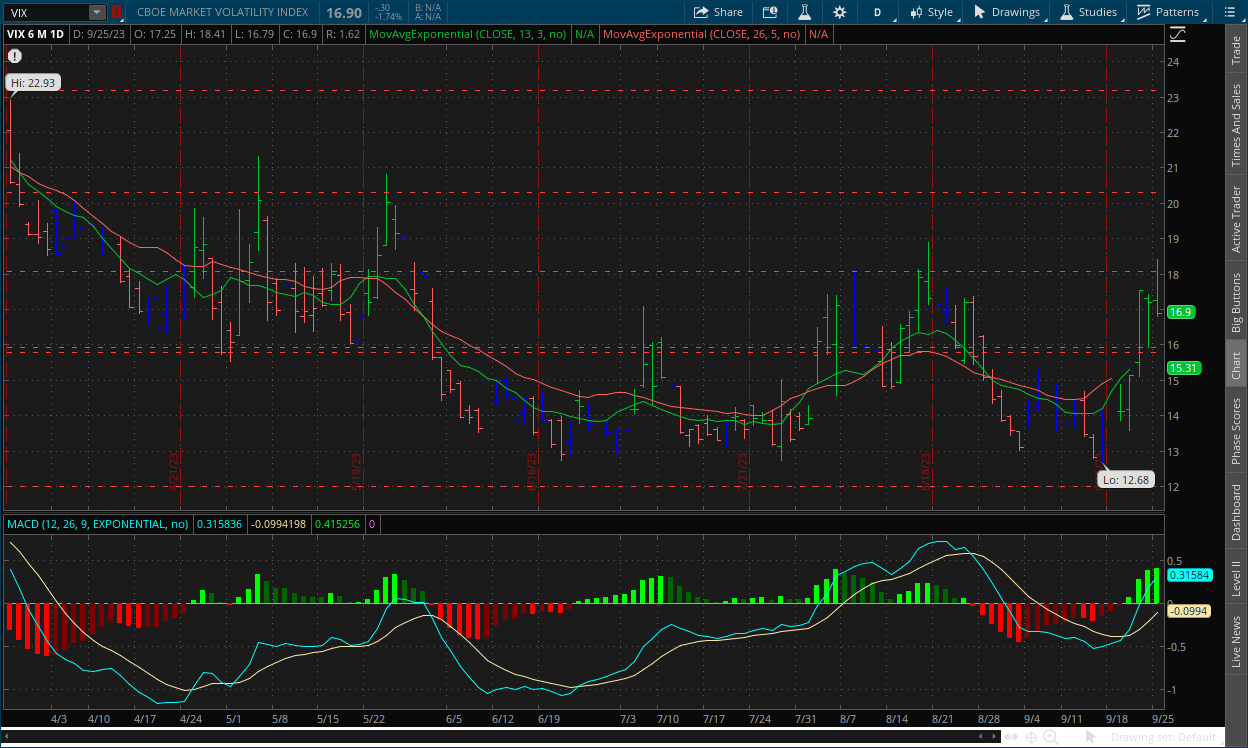This screenshot has height=748, width=1248.
Task: Open chart settings gear icon
Action: pos(839,12)
